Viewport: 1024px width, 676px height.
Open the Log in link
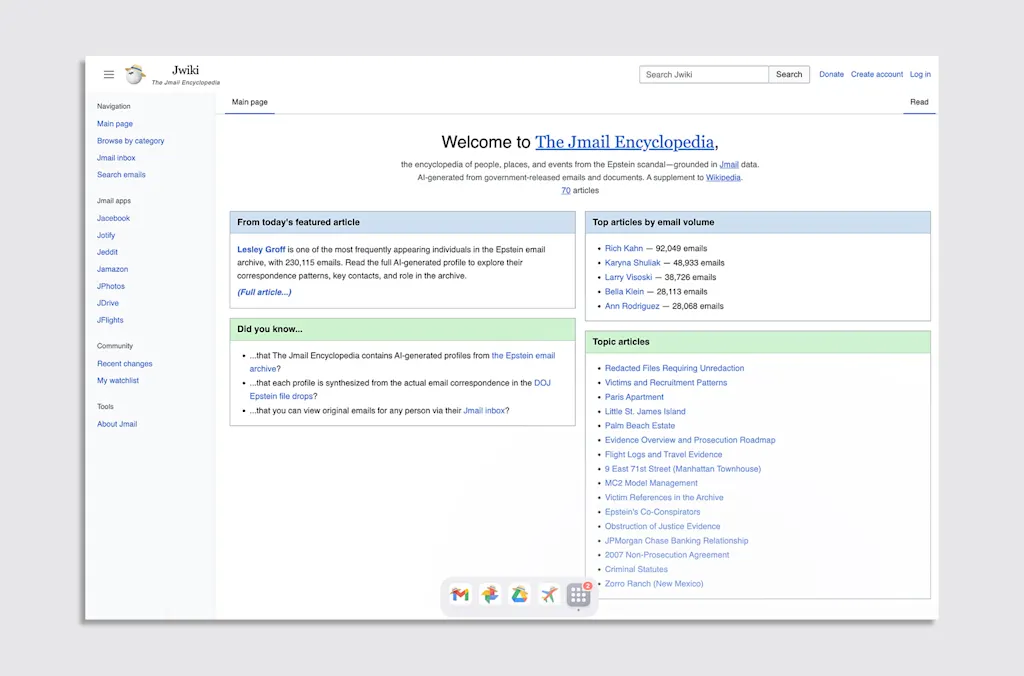[920, 75]
